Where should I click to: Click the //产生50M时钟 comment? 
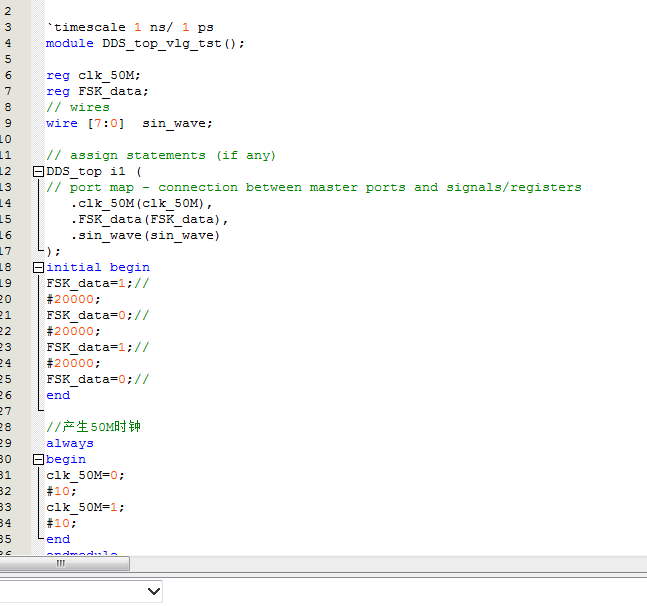point(93,427)
